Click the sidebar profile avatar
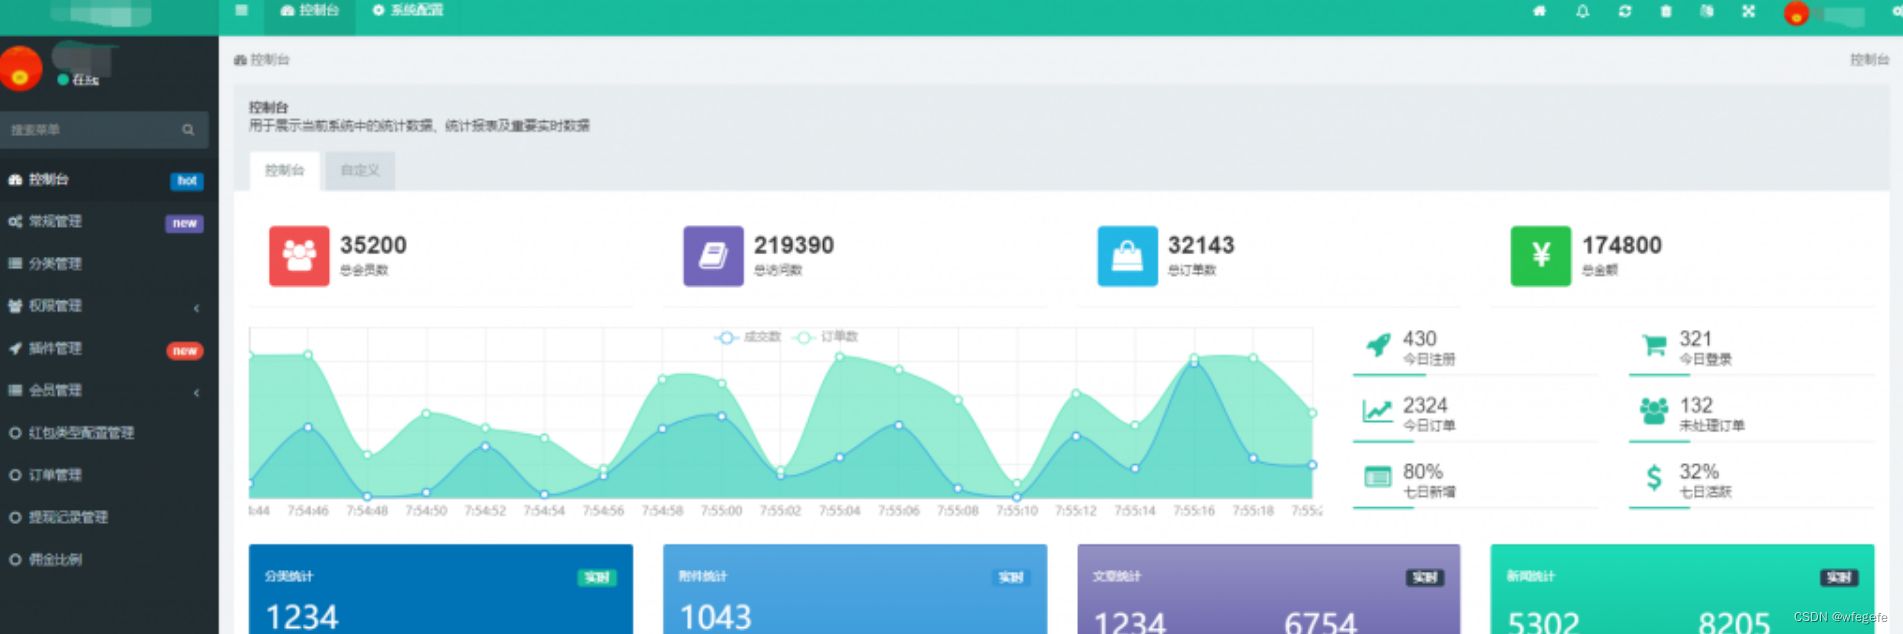Screen dimensions: 1903x634 [x=19, y=68]
